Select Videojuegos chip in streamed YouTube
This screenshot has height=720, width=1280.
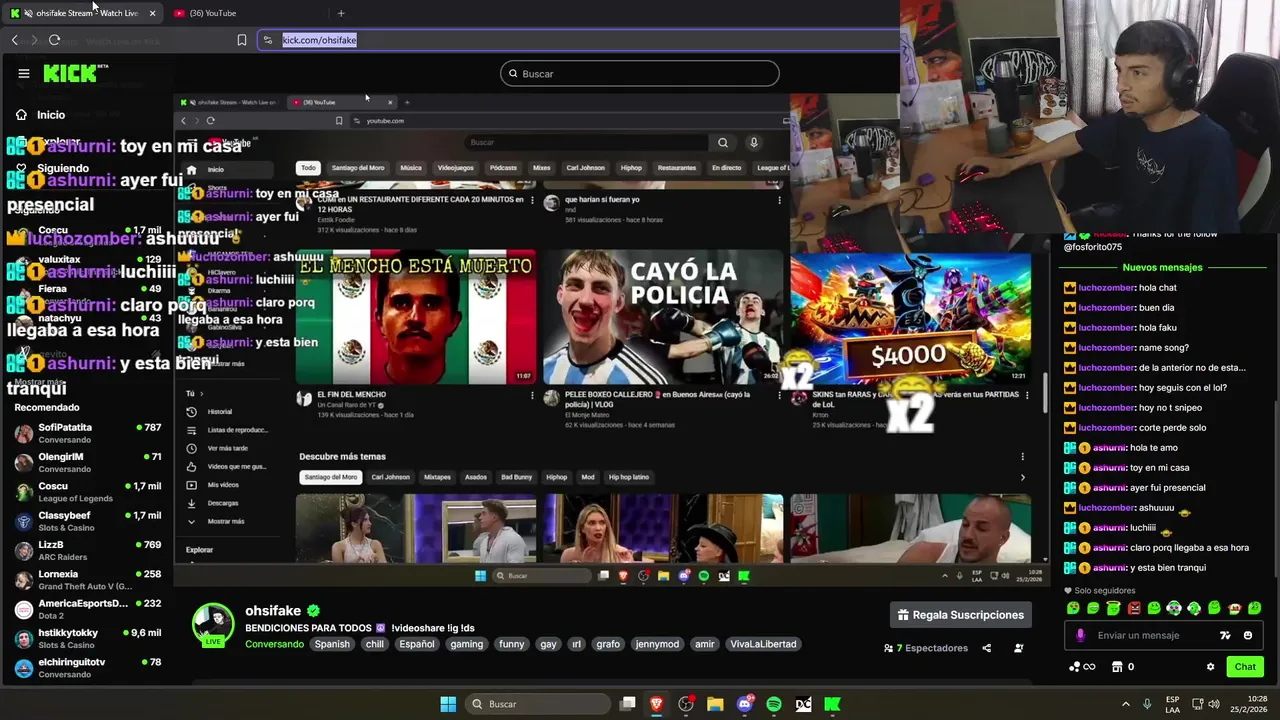click(x=455, y=168)
